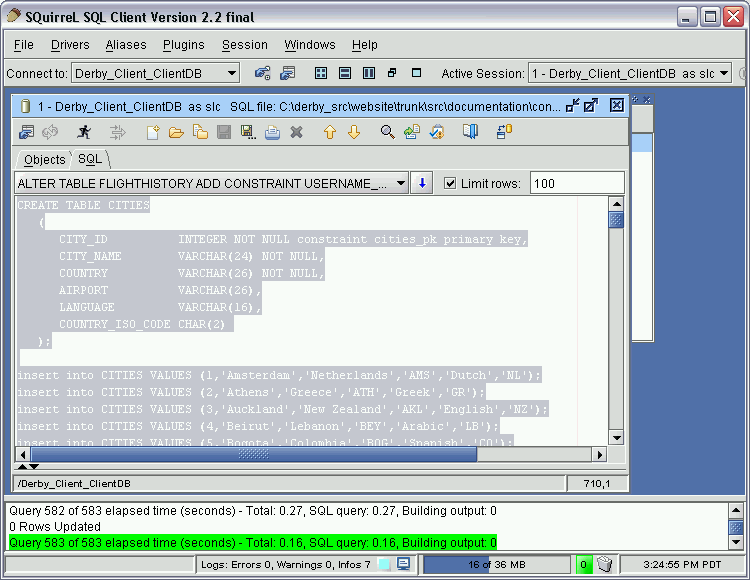
Task: Open the SQL history combo box
Action: click(401, 183)
